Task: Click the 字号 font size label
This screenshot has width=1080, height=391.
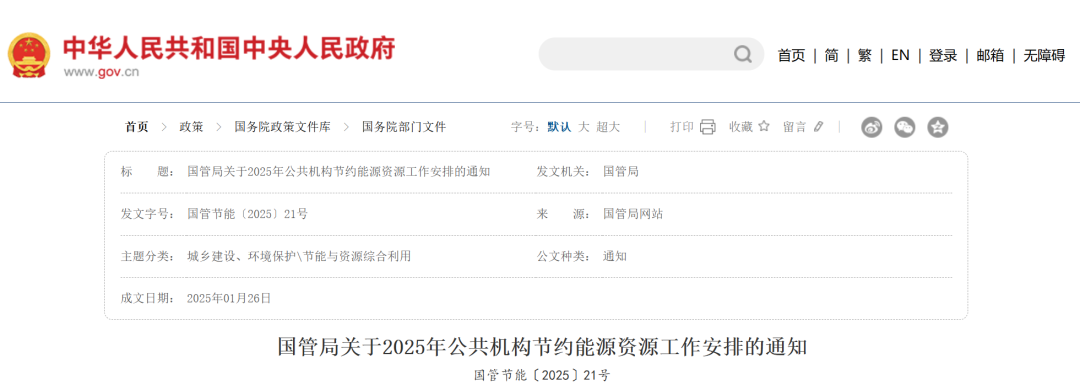Action: pos(525,127)
